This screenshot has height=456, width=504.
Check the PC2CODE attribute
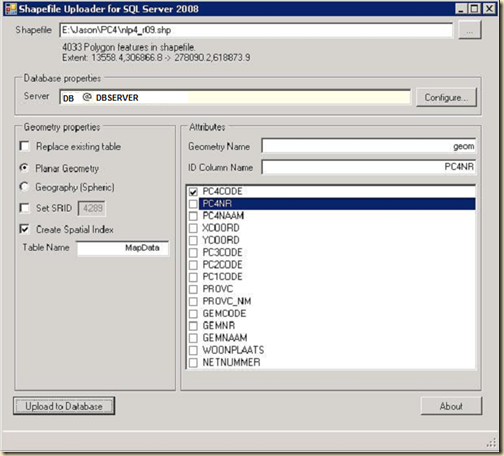[x=193, y=265]
